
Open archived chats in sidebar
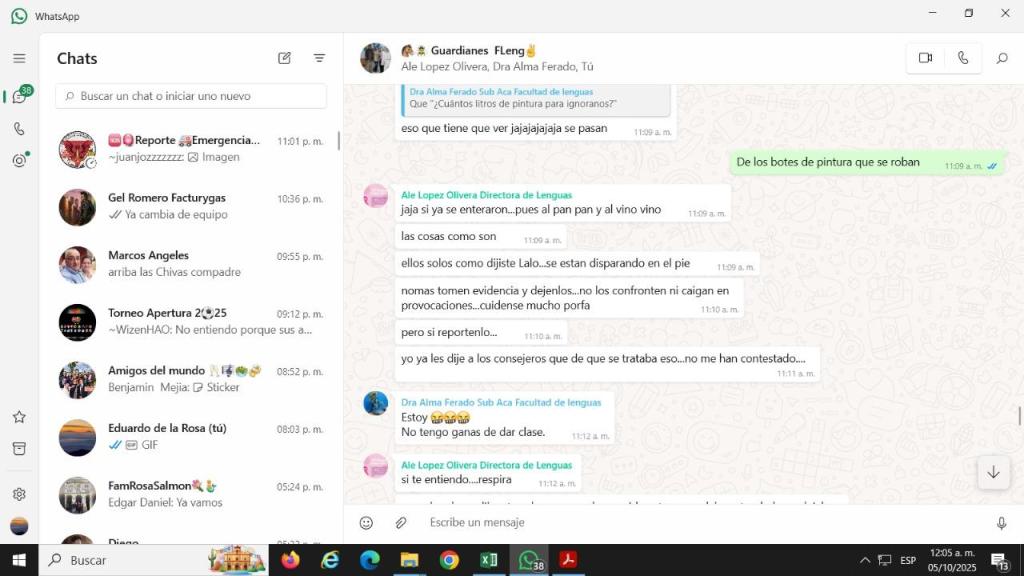point(19,449)
